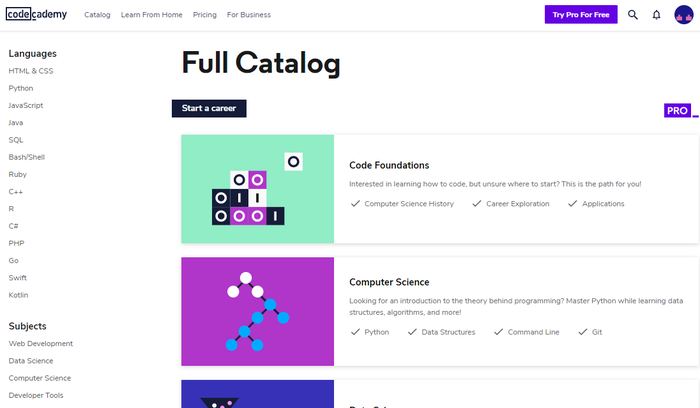Open the Web Development subject
Screen dimensions: 700x408
pos(40,343)
